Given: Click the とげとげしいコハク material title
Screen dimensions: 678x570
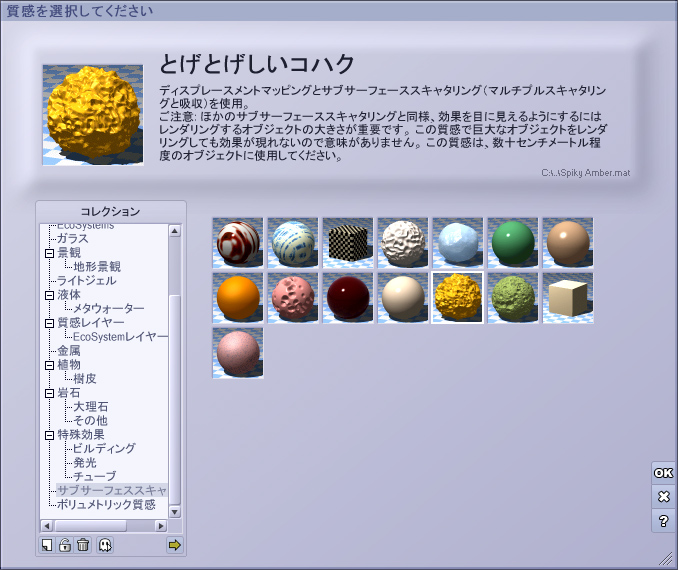Looking at the screenshot, I should pyautogui.click(x=257, y=65).
